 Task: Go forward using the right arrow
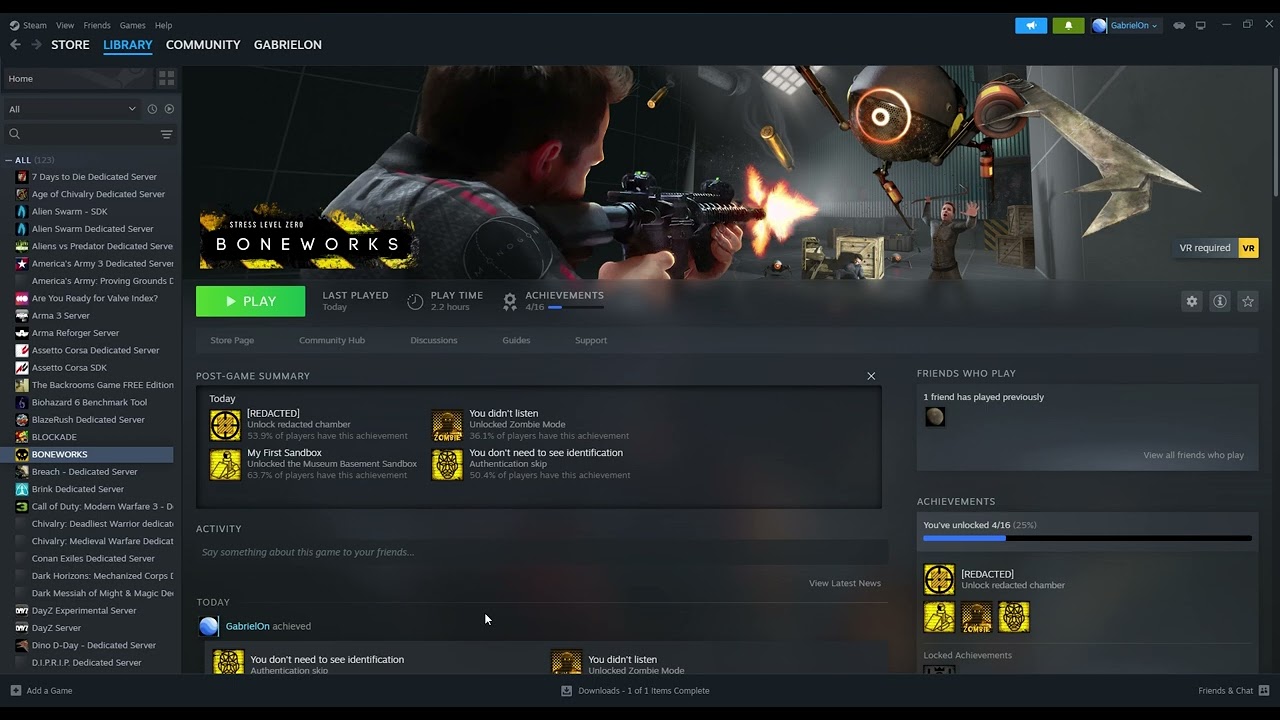coord(36,44)
